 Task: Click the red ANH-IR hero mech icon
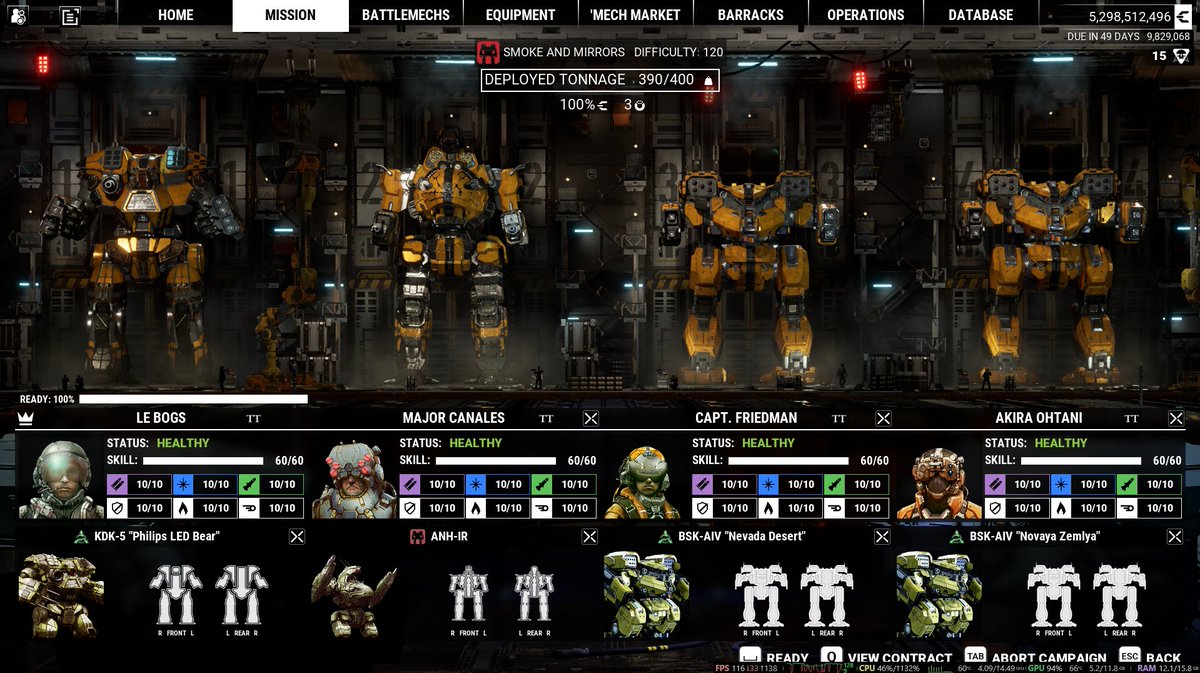pos(418,537)
